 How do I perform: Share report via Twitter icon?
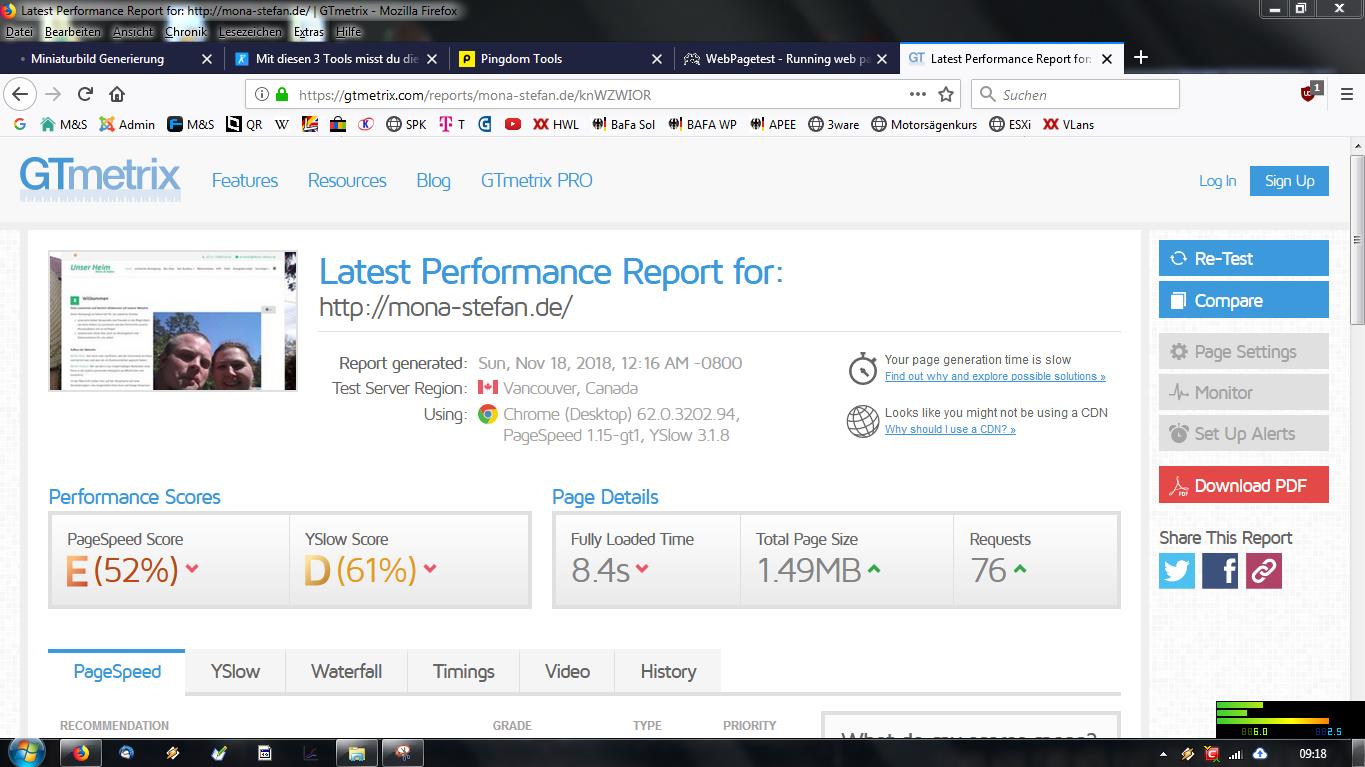[1177, 571]
